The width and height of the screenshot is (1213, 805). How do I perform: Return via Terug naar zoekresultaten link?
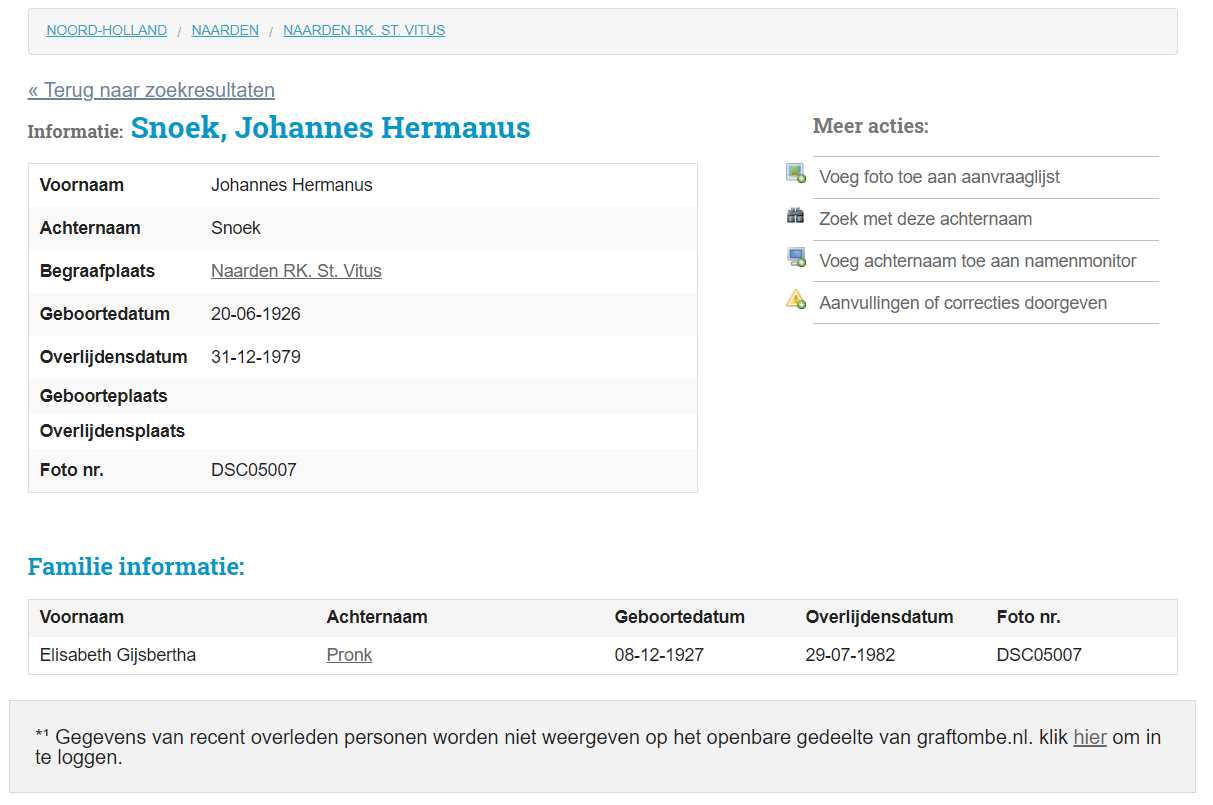(151, 91)
